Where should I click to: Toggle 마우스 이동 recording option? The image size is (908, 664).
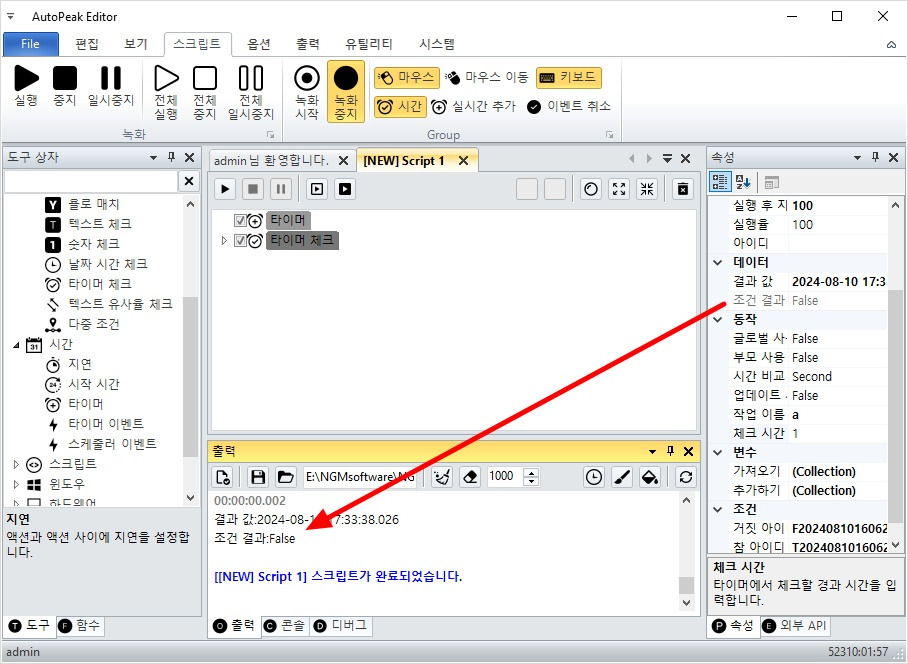coord(487,77)
